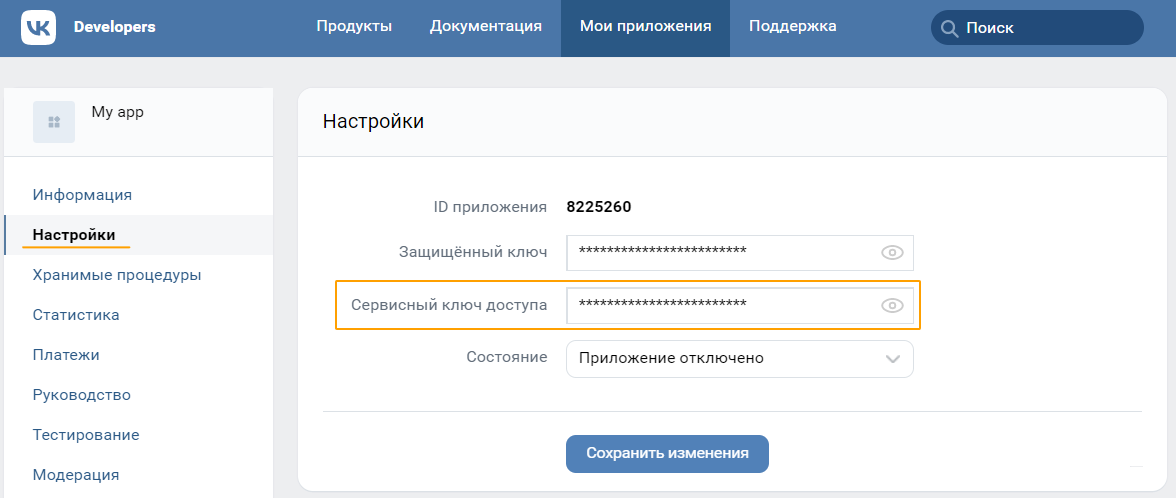1176x498 pixels.
Task: Go to Документация section
Action: 486,26
